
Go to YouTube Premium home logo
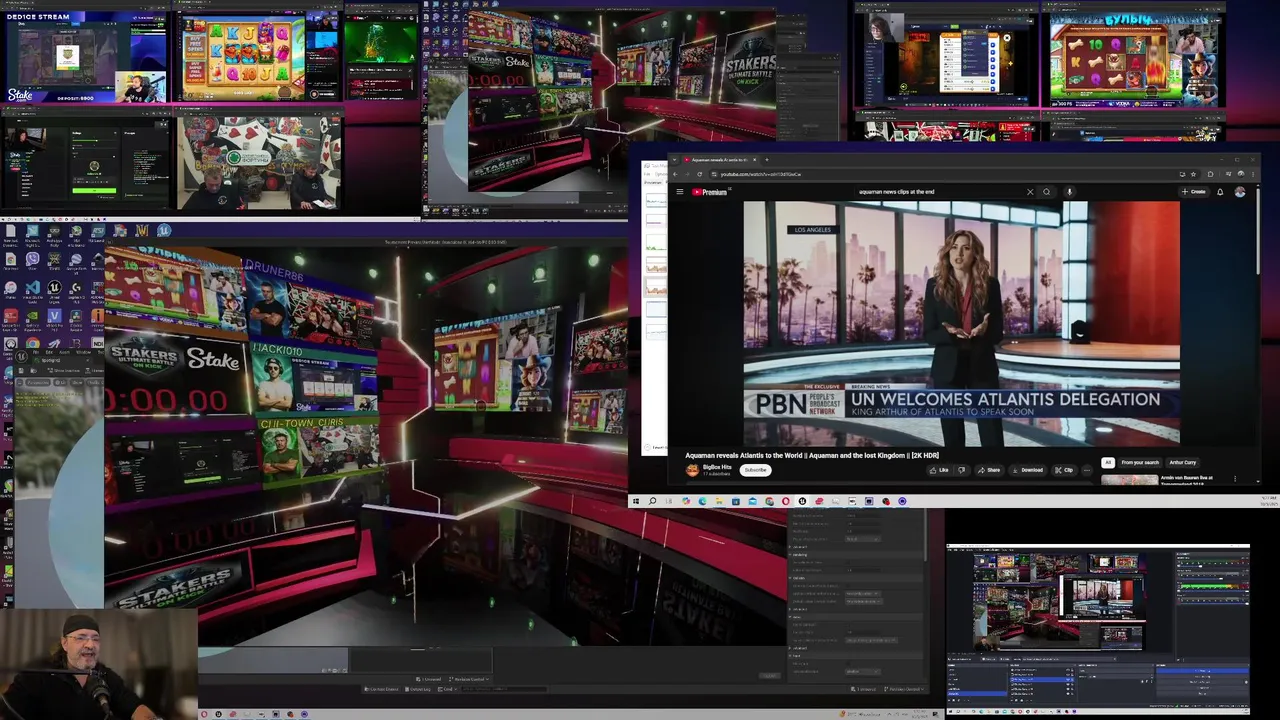[710, 192]
